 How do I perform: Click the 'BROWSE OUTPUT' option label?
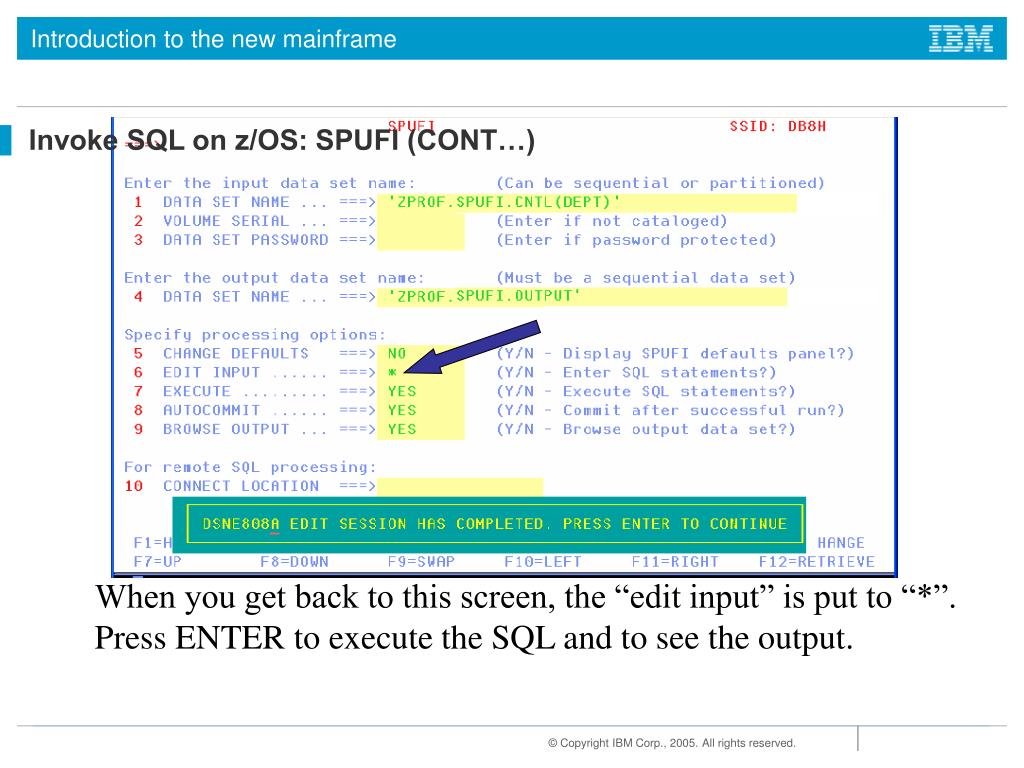point(226,430)
